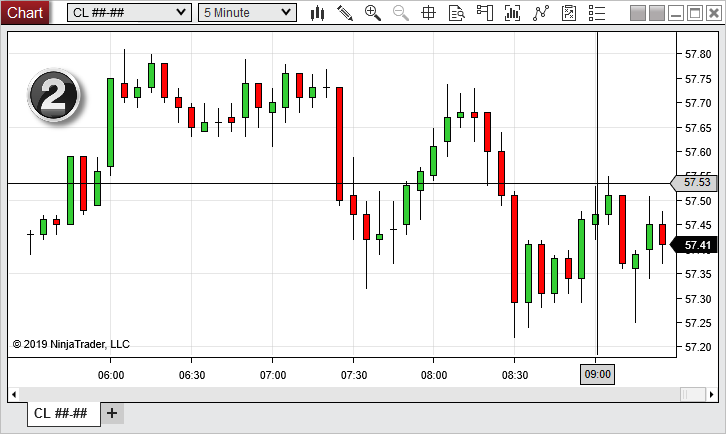Open the chart properties list icon

[597, 13]
